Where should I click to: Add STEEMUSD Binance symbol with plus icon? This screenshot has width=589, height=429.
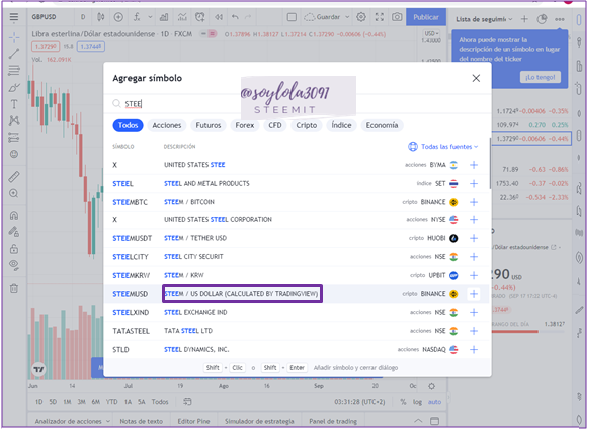(x=474, y=294)
